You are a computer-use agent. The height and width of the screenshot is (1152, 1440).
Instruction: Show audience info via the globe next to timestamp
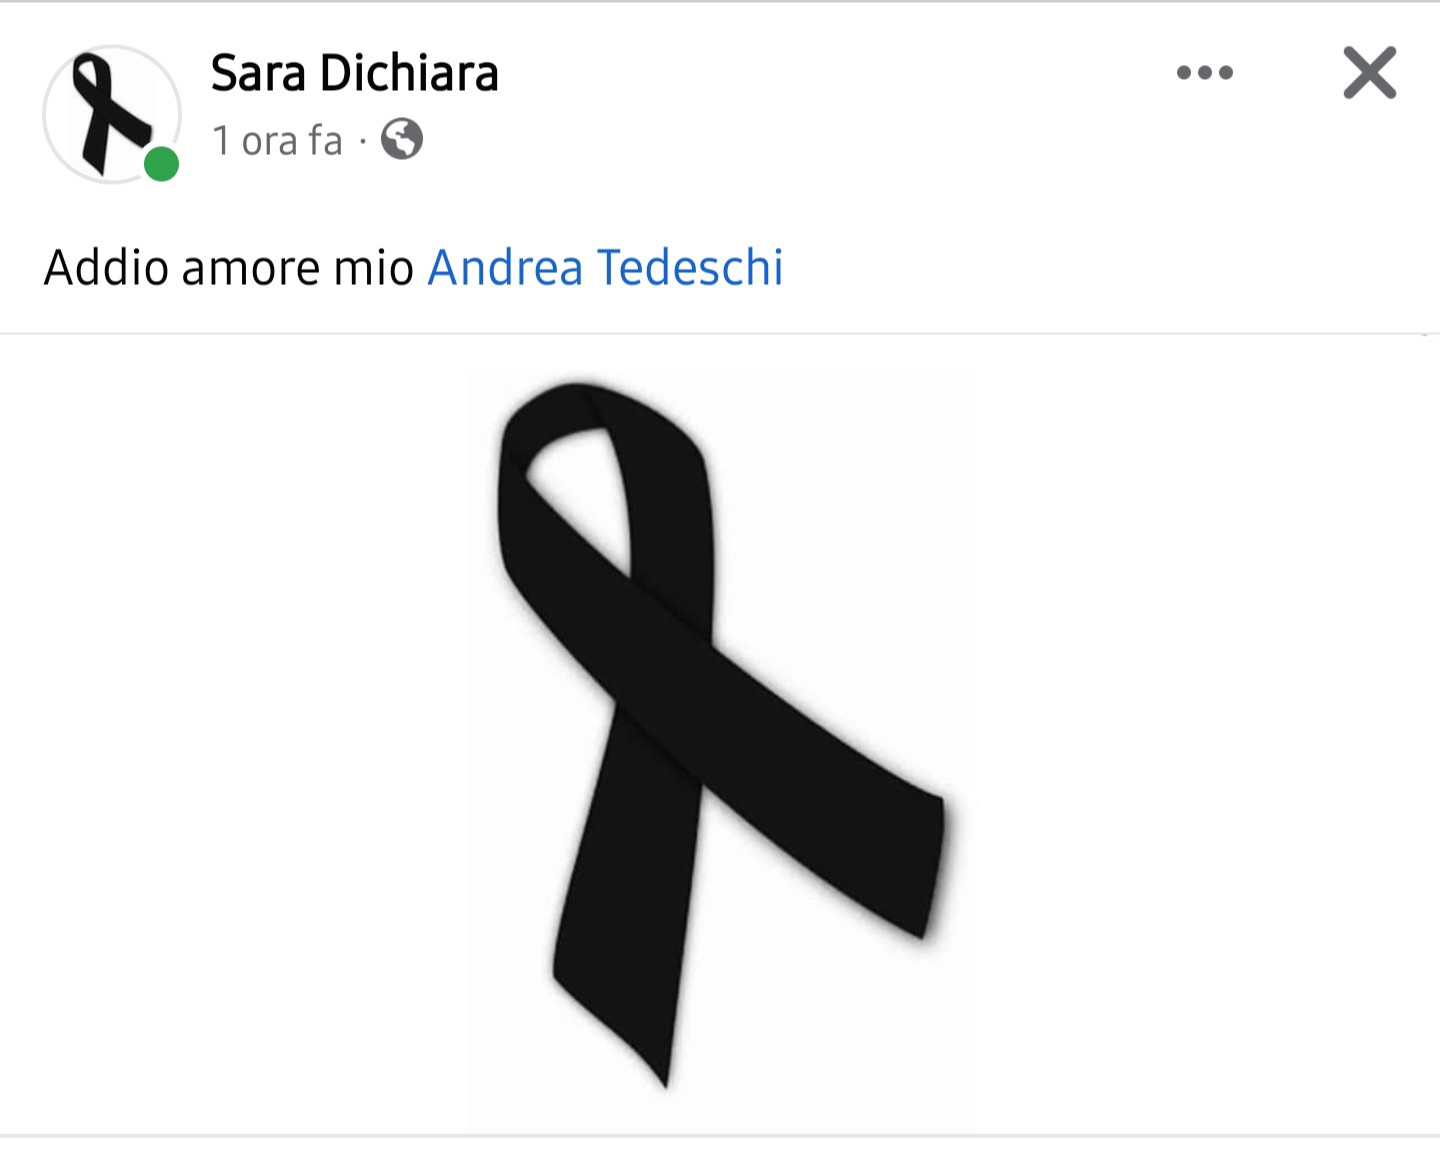coord(402,139)
